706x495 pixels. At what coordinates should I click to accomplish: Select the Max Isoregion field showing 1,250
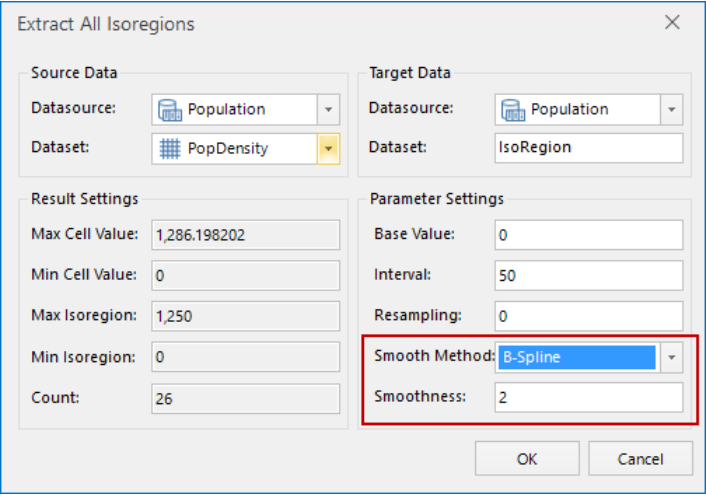[246, 316]
